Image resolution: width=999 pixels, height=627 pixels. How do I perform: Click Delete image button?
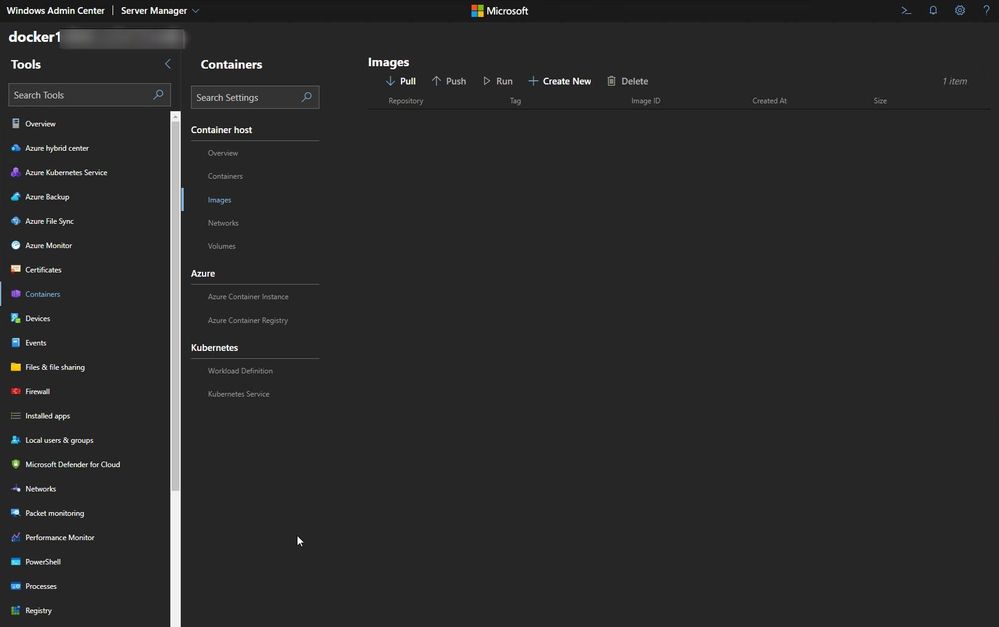click(628, 81)
